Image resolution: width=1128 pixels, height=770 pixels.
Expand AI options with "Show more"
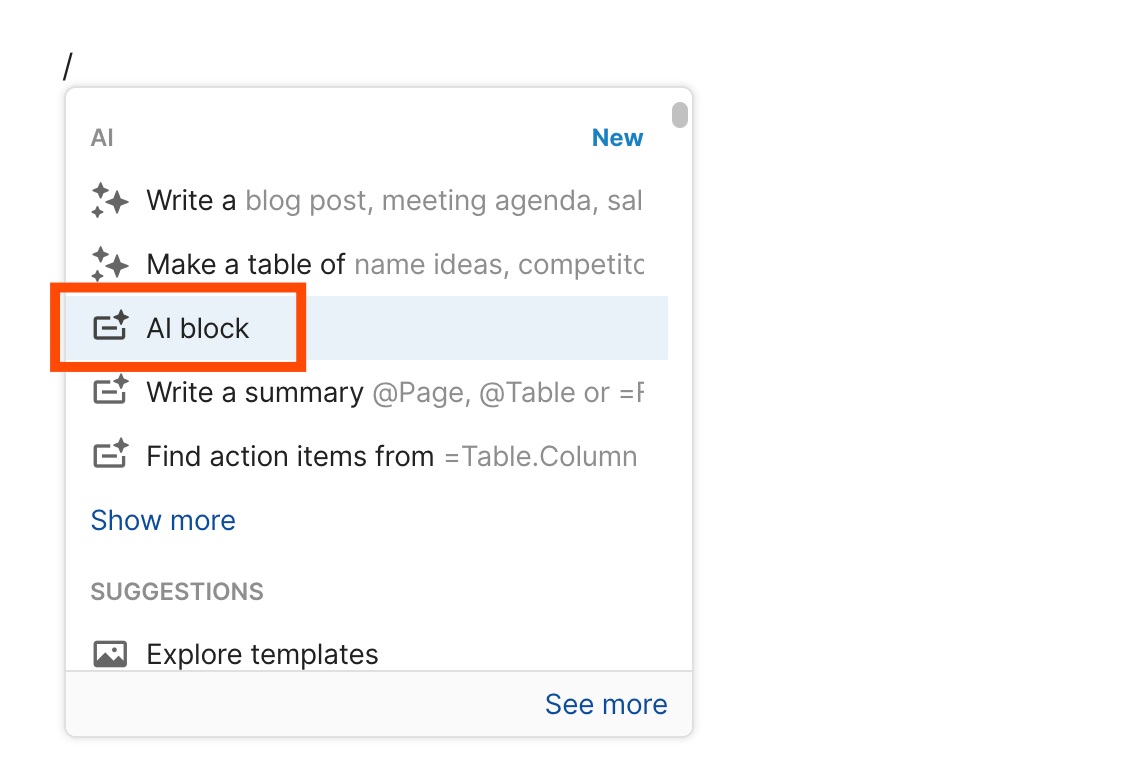(x=163, y=520)
